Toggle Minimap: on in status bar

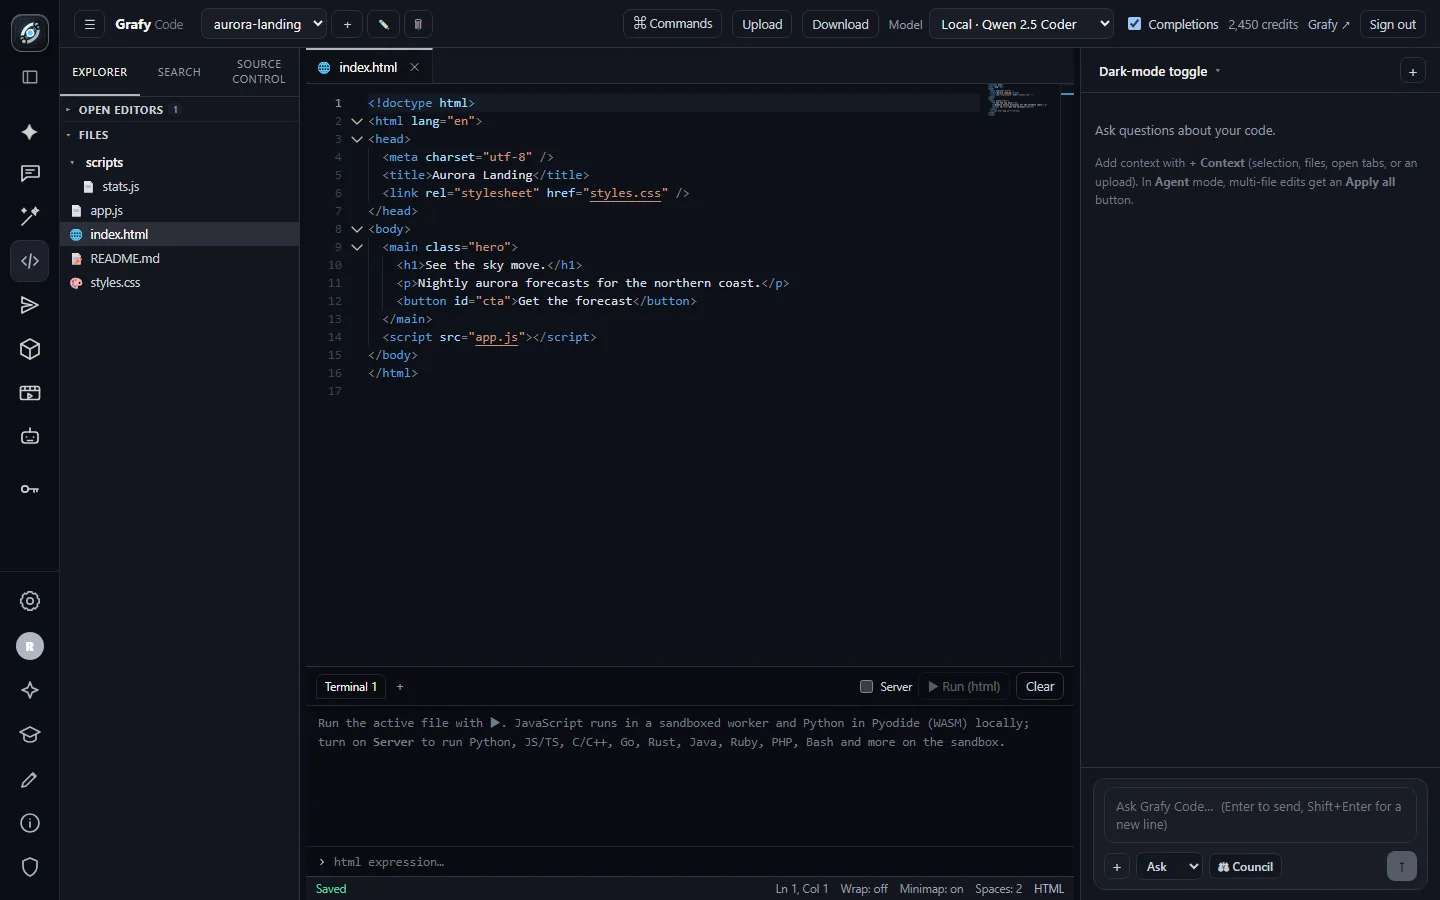(x=931, y=889)
